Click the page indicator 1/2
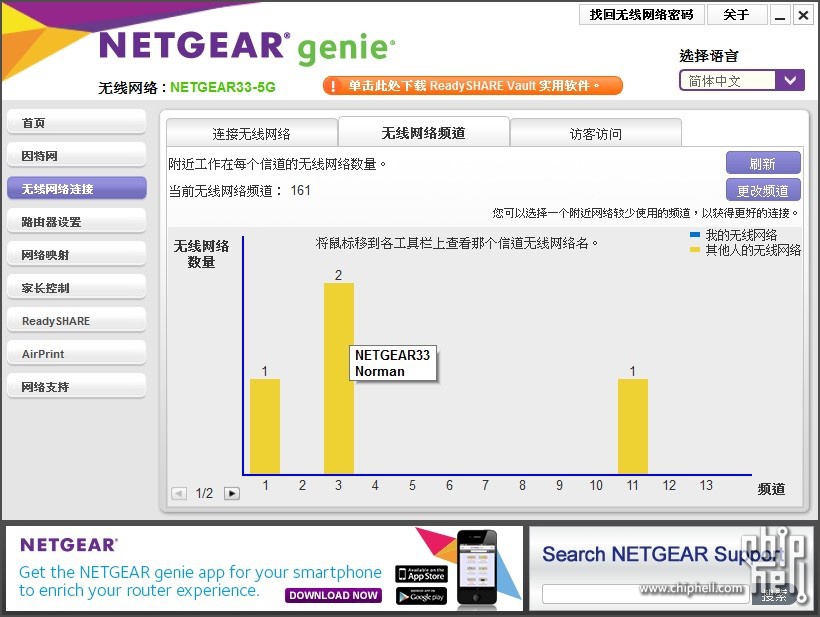The image size is (820, 617). pyautogui.click(x=204, y=493)
